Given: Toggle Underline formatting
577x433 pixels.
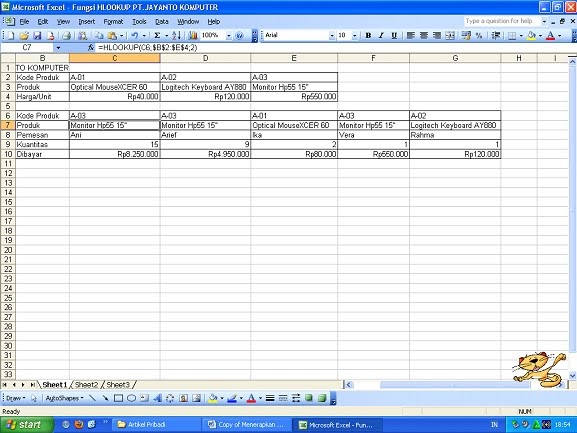Looking at the screenshot, I should [x=394, y=36].
